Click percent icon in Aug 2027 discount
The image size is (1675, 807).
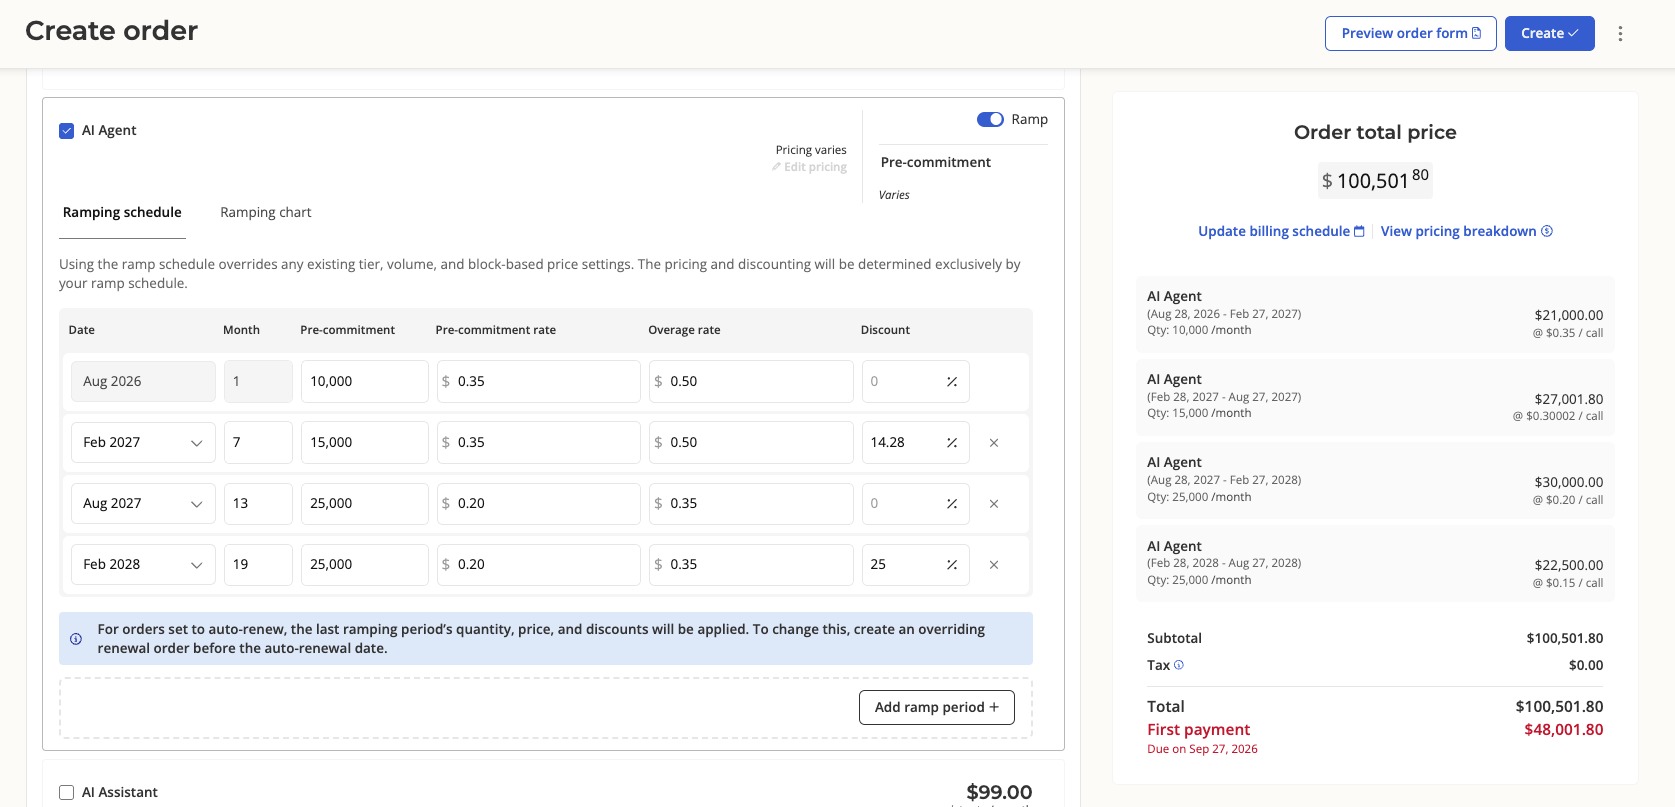click(x=952, y=503)
